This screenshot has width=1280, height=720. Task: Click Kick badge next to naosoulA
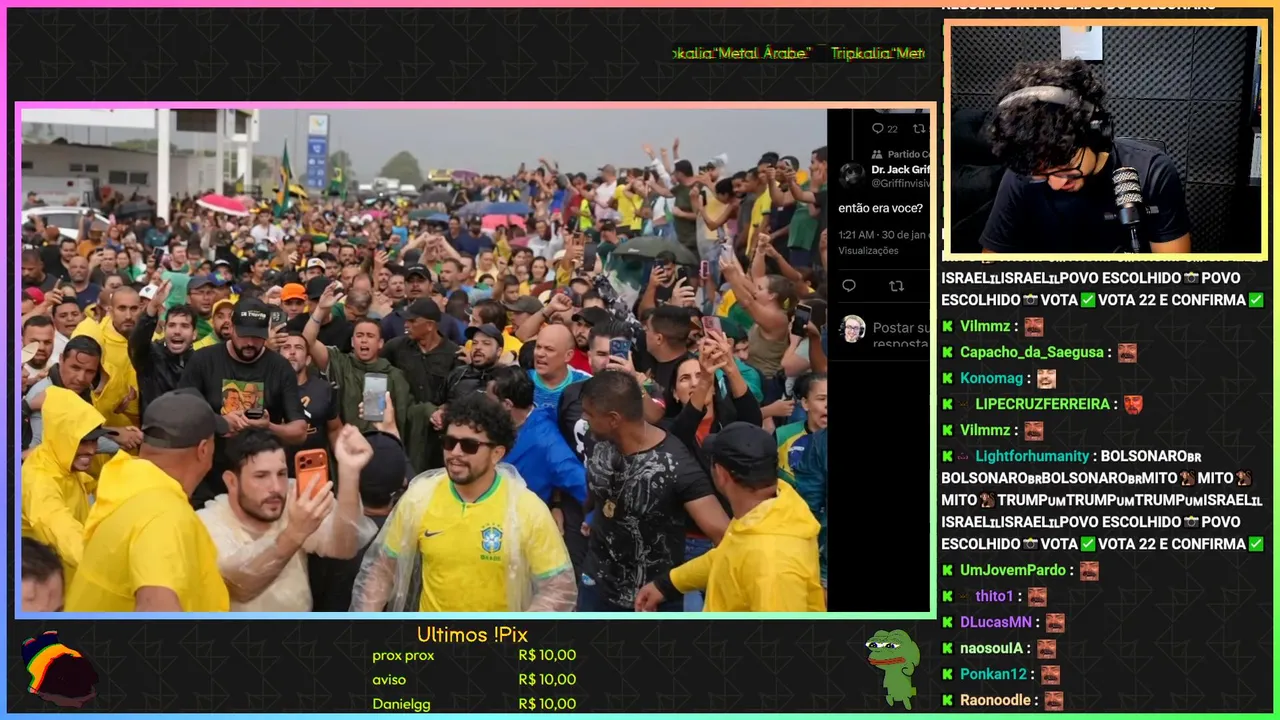pyautogui.click(x=948, y=648)
